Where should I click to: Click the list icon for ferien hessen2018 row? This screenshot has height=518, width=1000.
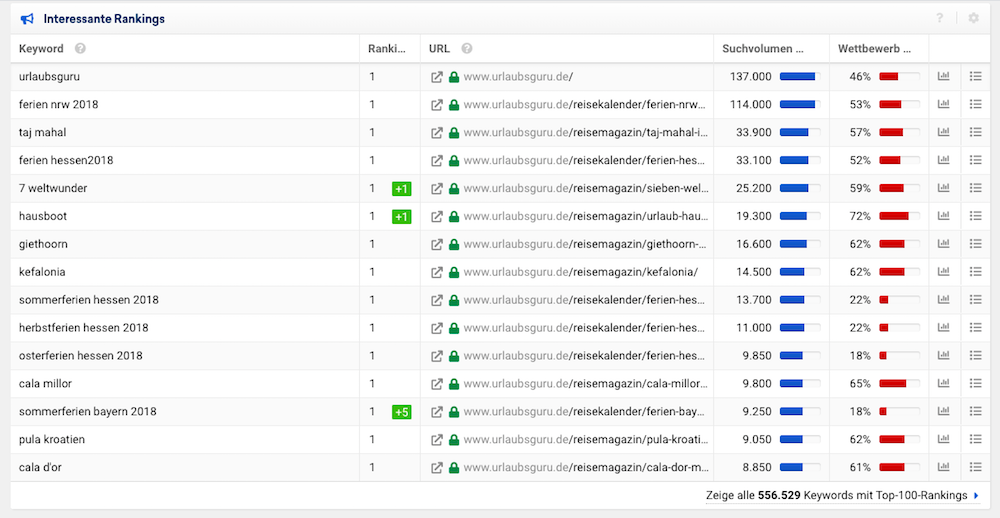coord(975,160)
